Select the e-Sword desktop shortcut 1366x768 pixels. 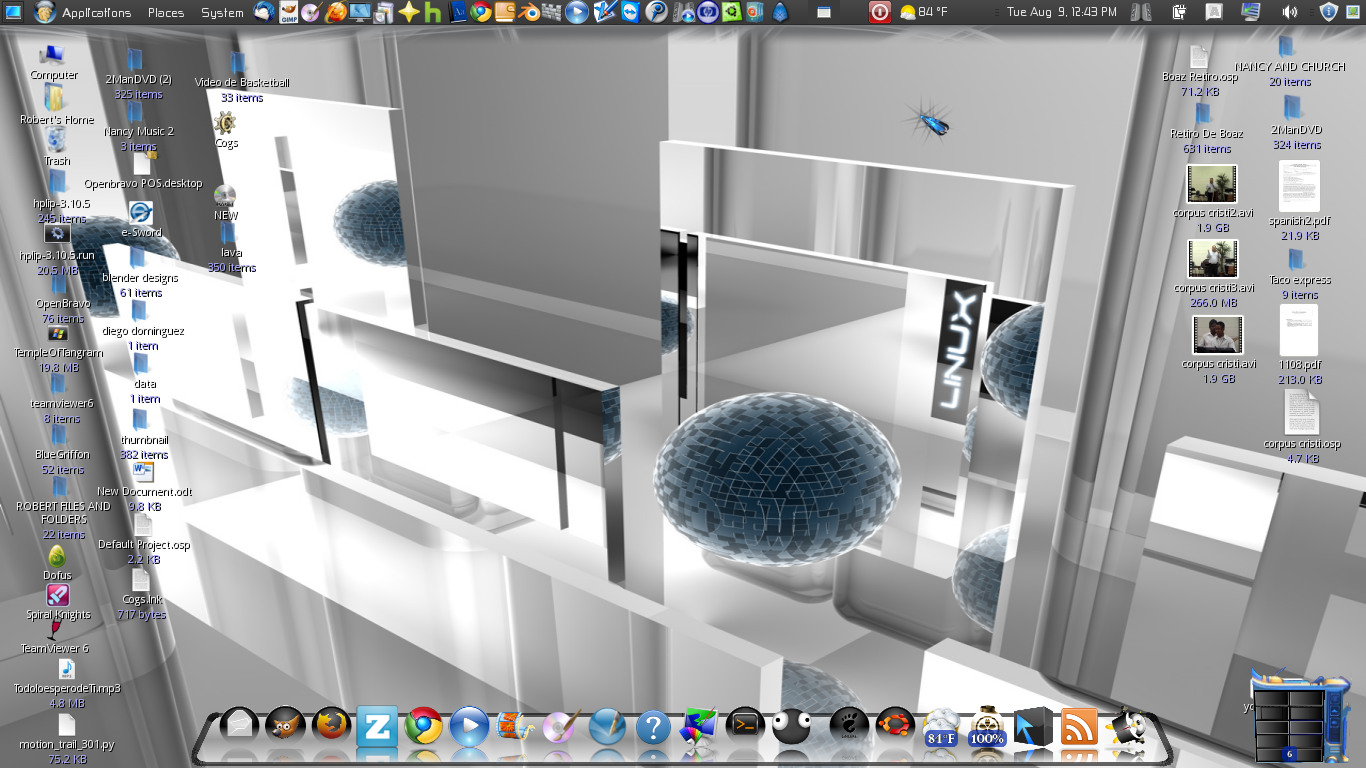141,219
